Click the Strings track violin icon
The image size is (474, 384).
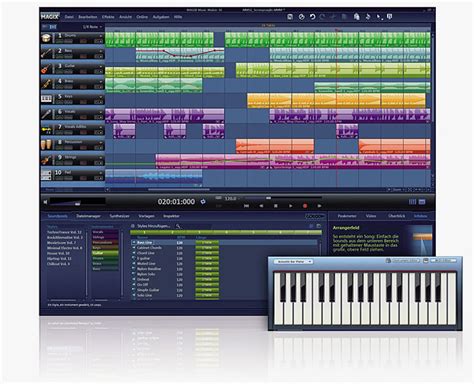coord(46,160)
